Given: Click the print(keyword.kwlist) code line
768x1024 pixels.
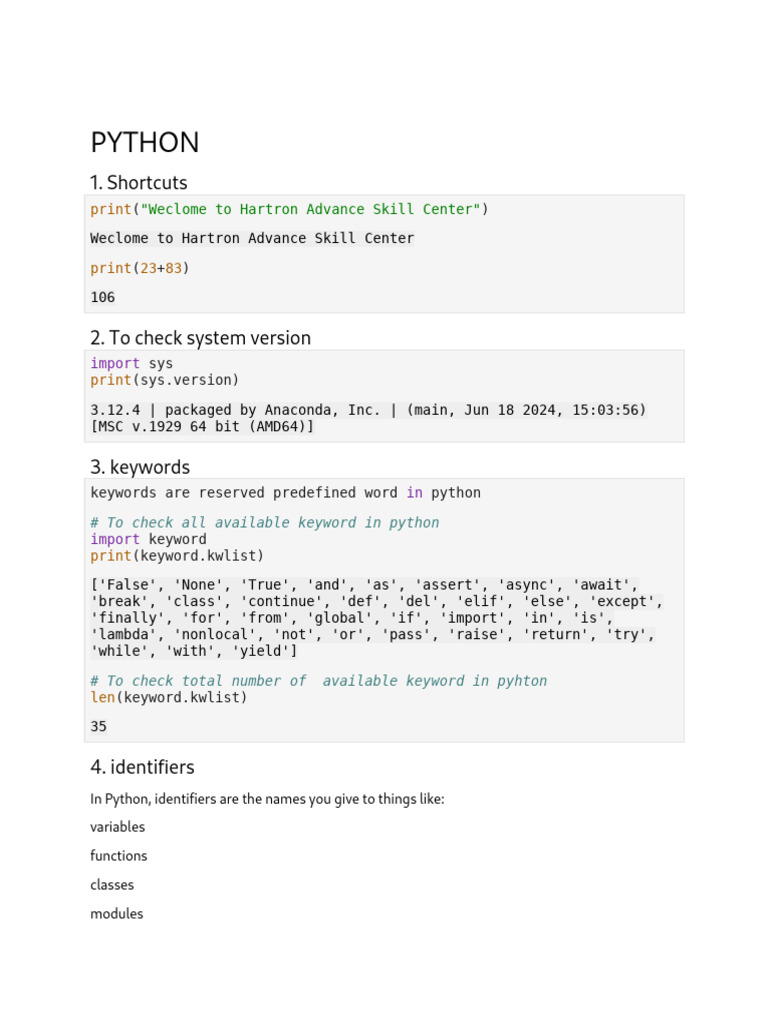Looking at the screenshot, I should coord(177,555).
